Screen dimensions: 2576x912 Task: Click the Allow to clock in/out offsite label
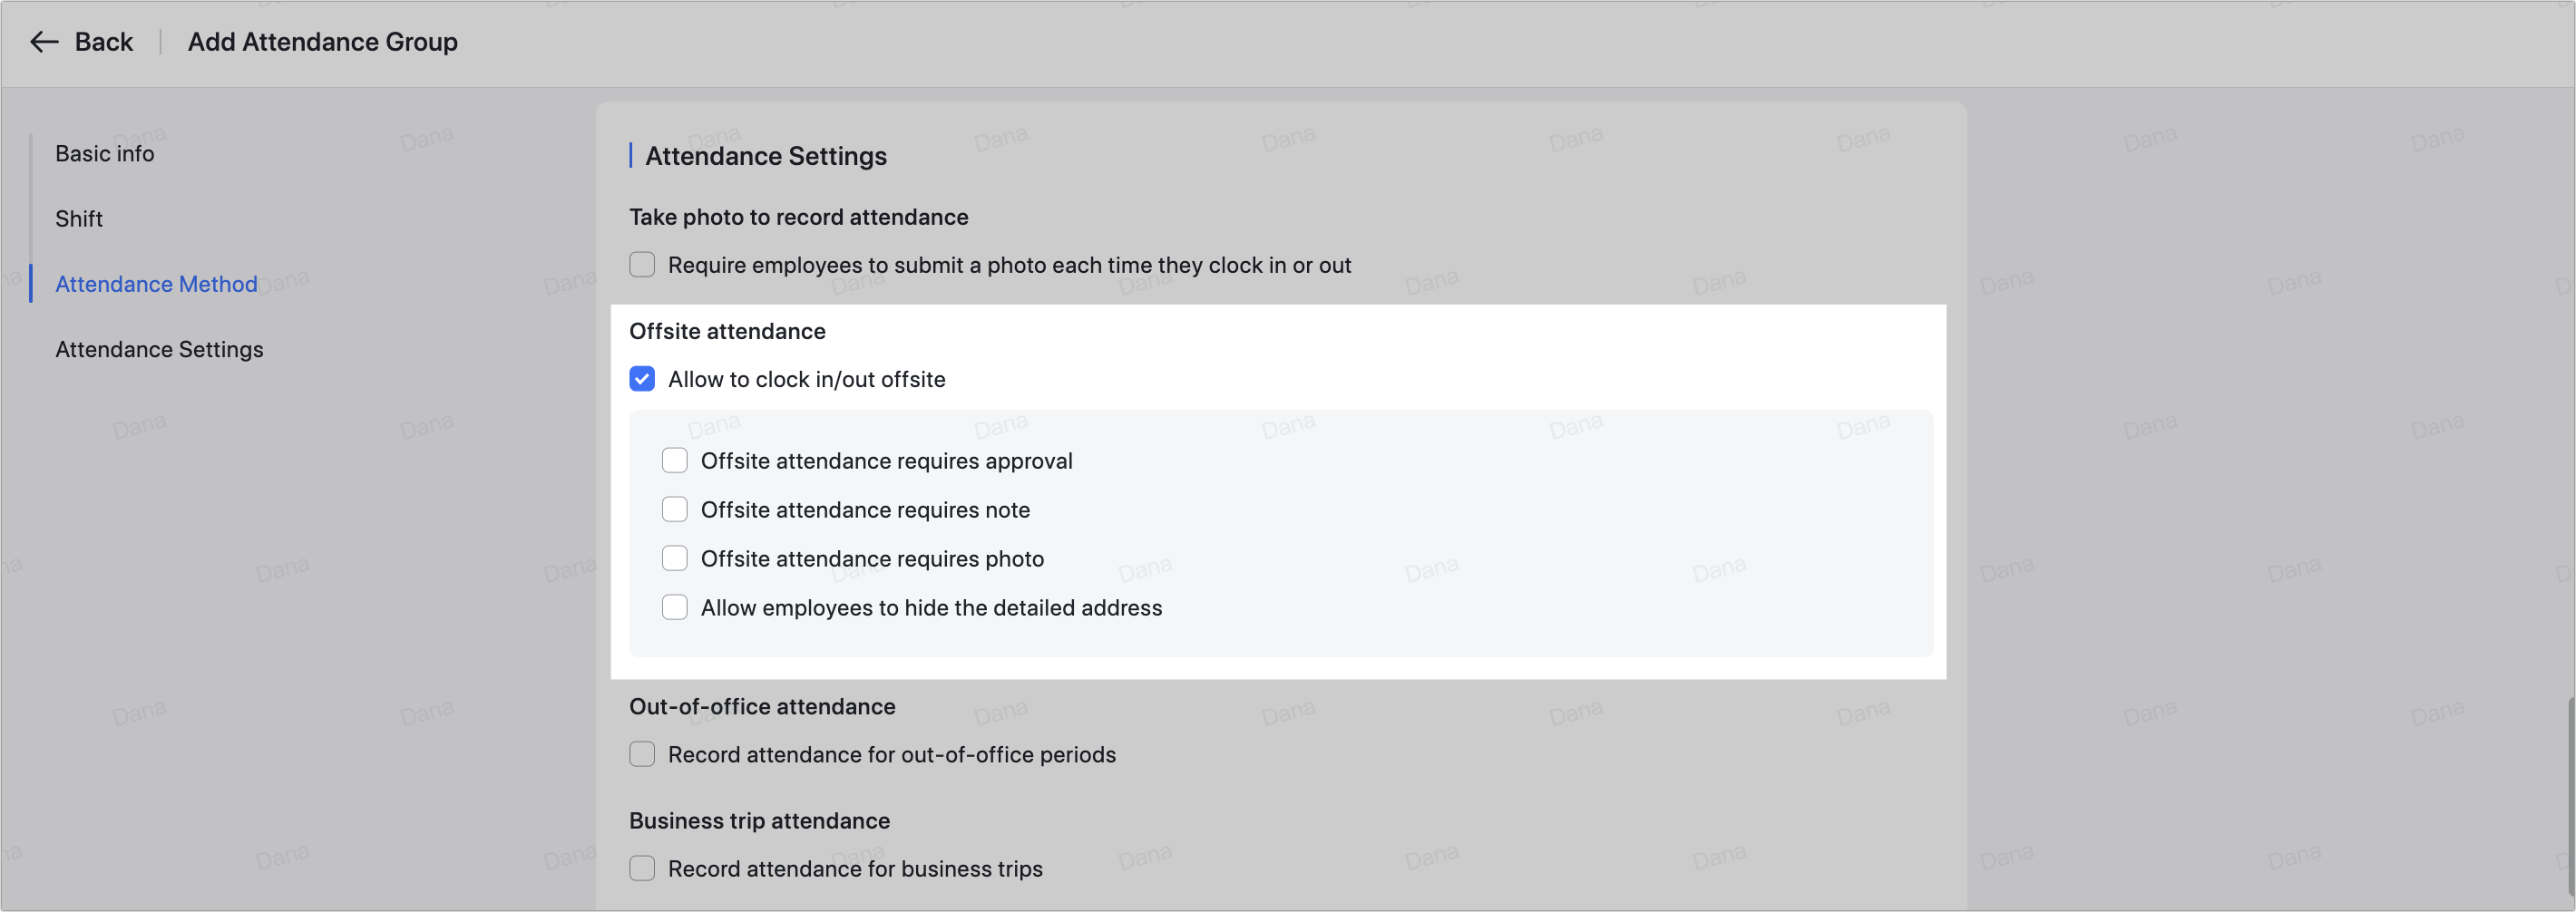[807, 379]
